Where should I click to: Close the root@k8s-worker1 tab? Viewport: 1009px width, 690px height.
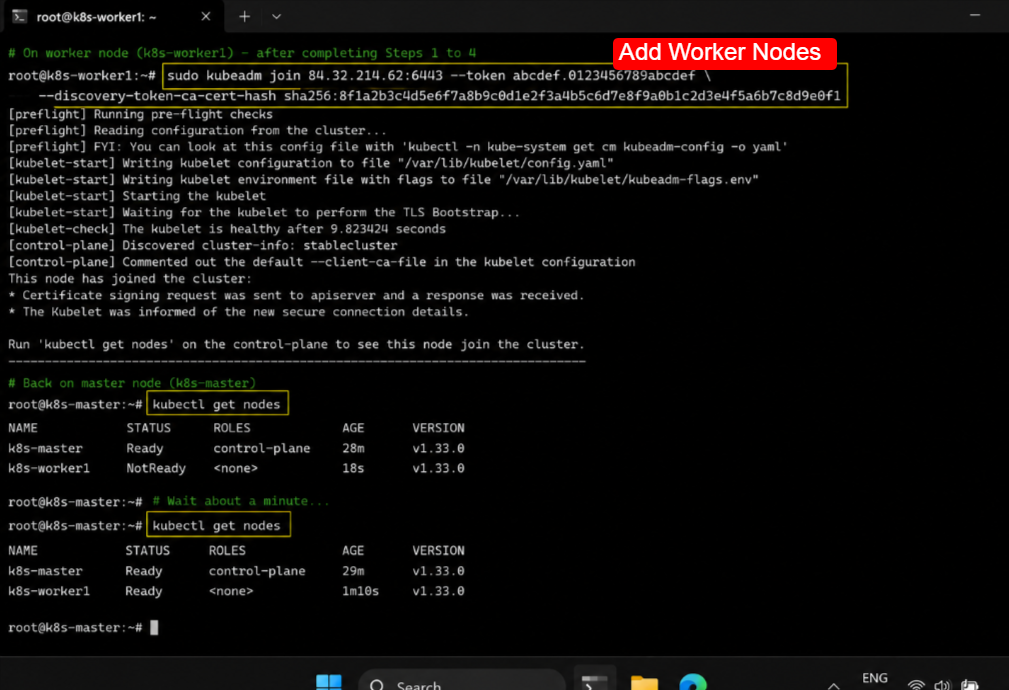click(205, 17)
